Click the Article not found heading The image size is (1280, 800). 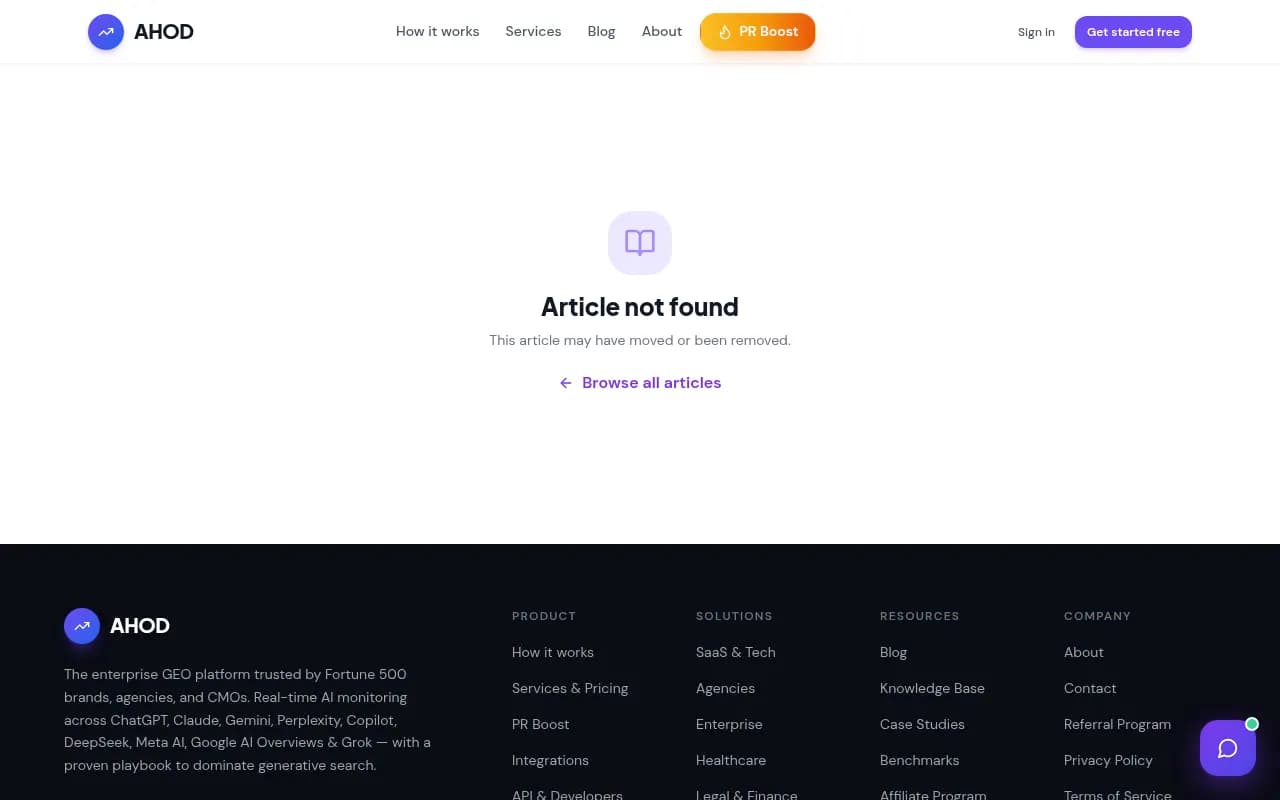[640, 307]
